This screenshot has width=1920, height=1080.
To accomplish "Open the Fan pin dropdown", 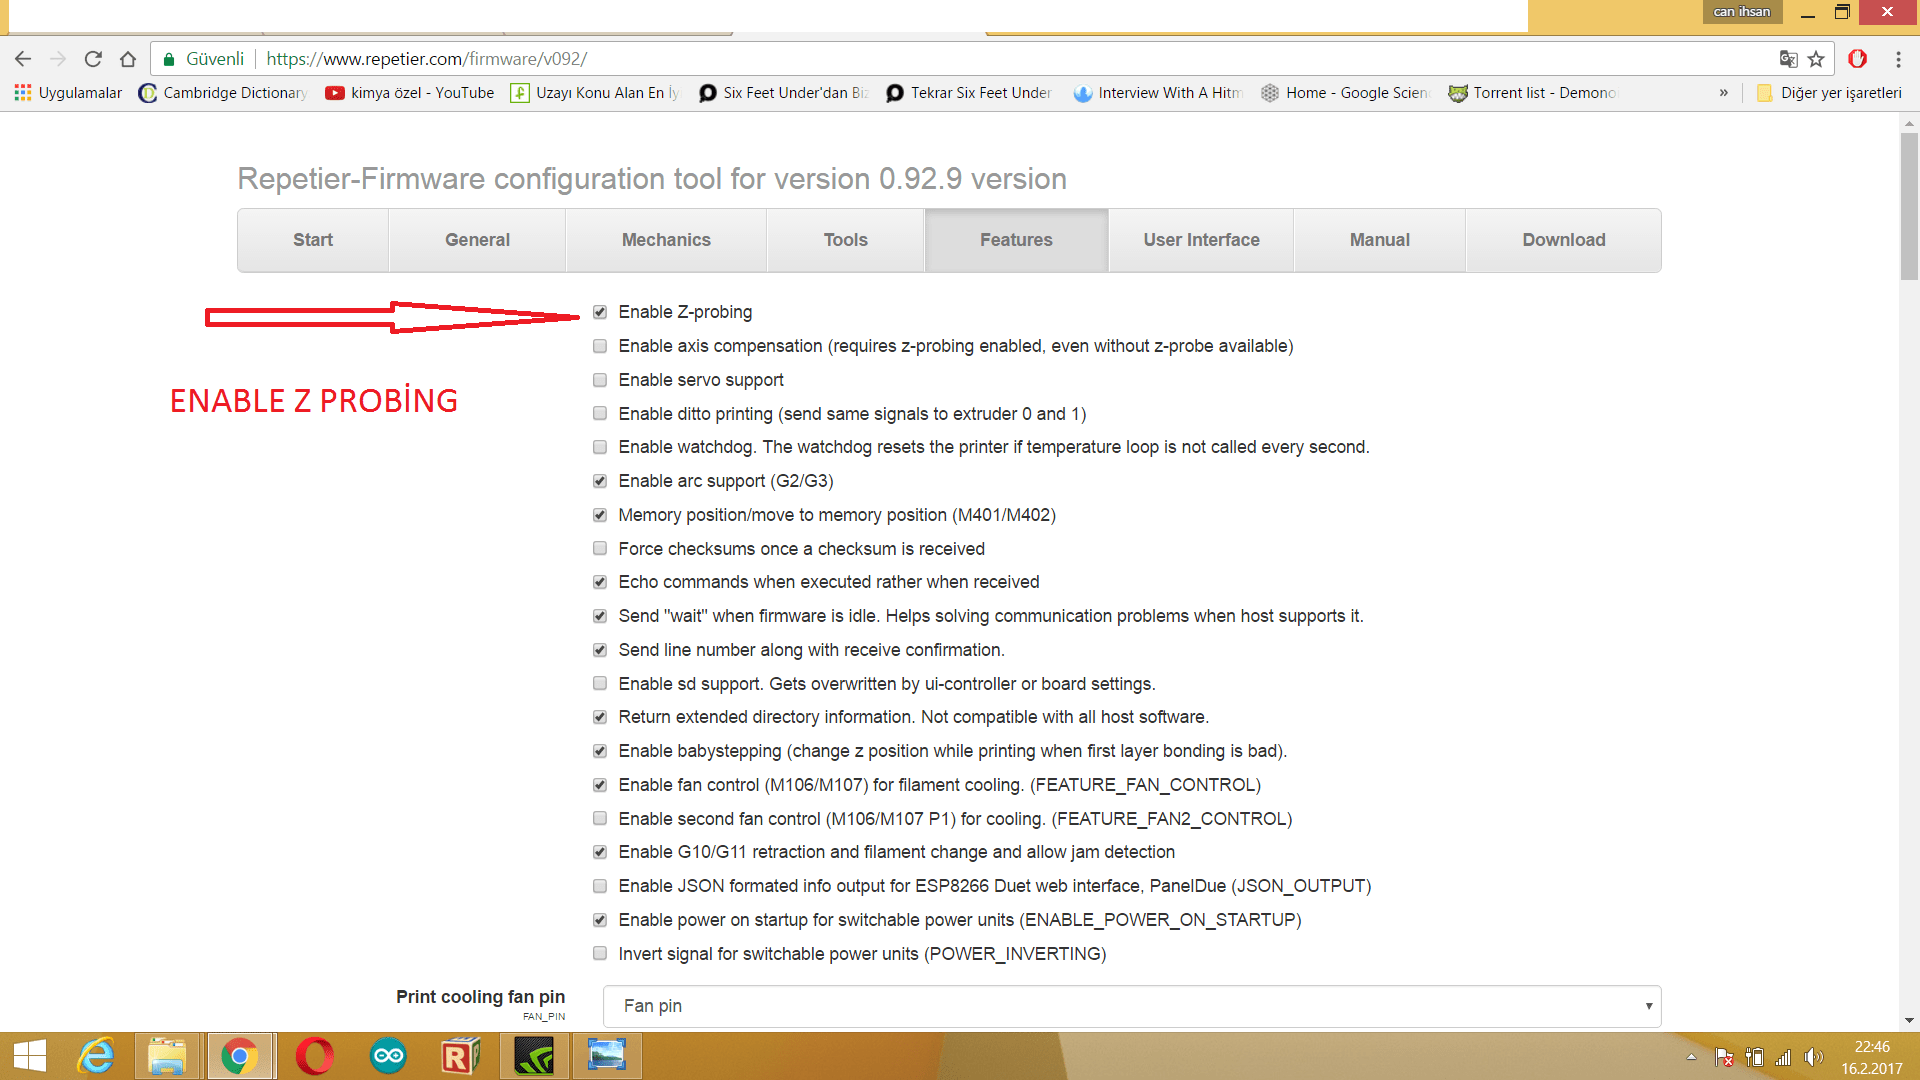I will coord(1131,1006).
